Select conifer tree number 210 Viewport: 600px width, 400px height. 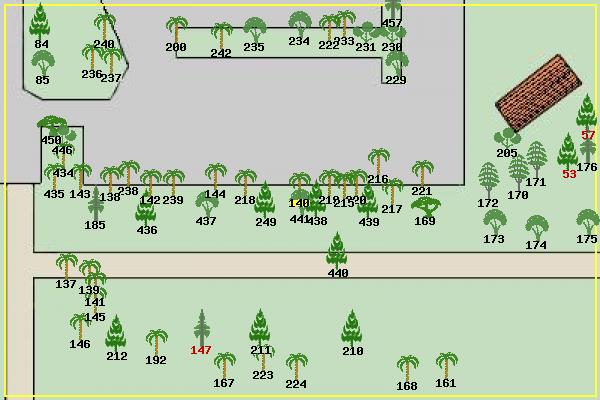(351, 327)
